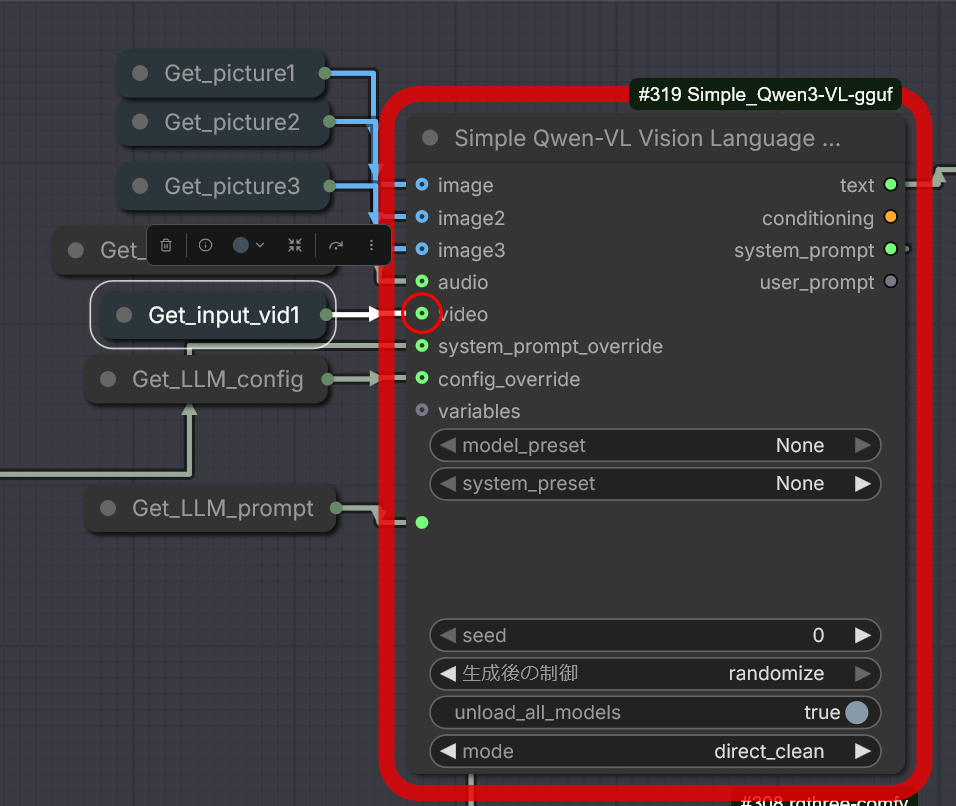
Task: Click the system_prompt output socket
Action: pos(891,249)
